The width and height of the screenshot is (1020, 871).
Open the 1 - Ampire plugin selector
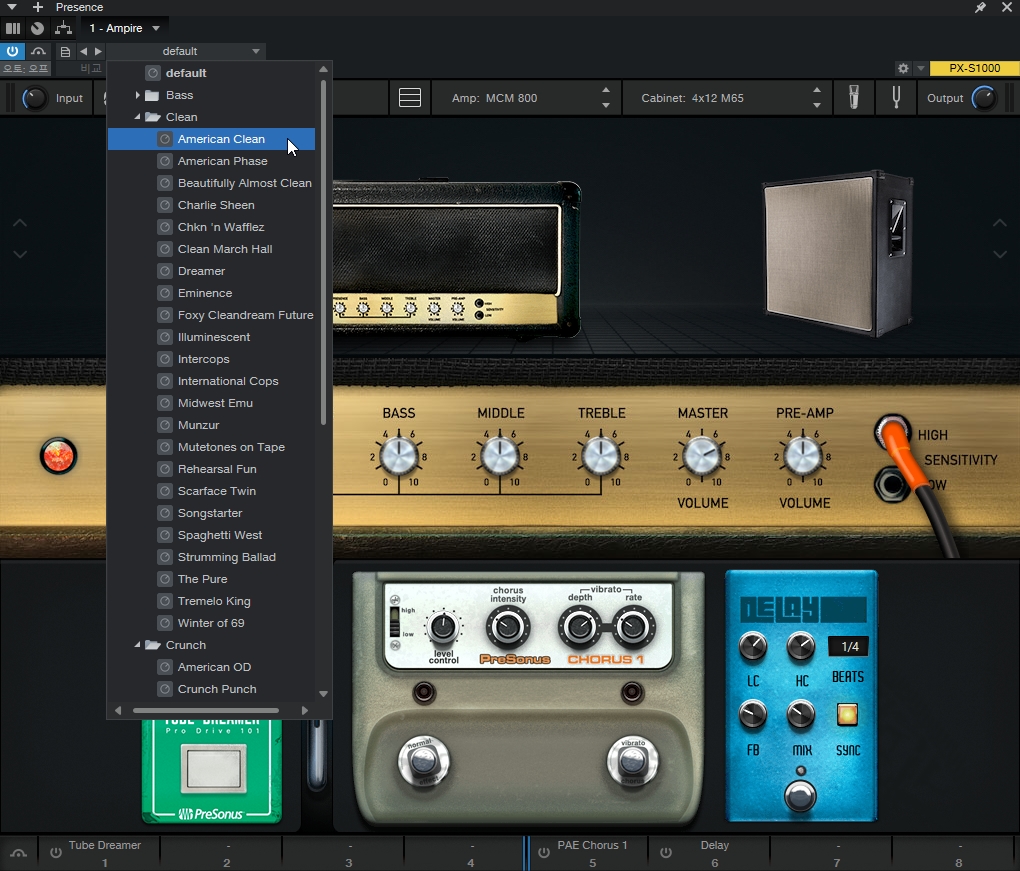(x=124, y=28)
